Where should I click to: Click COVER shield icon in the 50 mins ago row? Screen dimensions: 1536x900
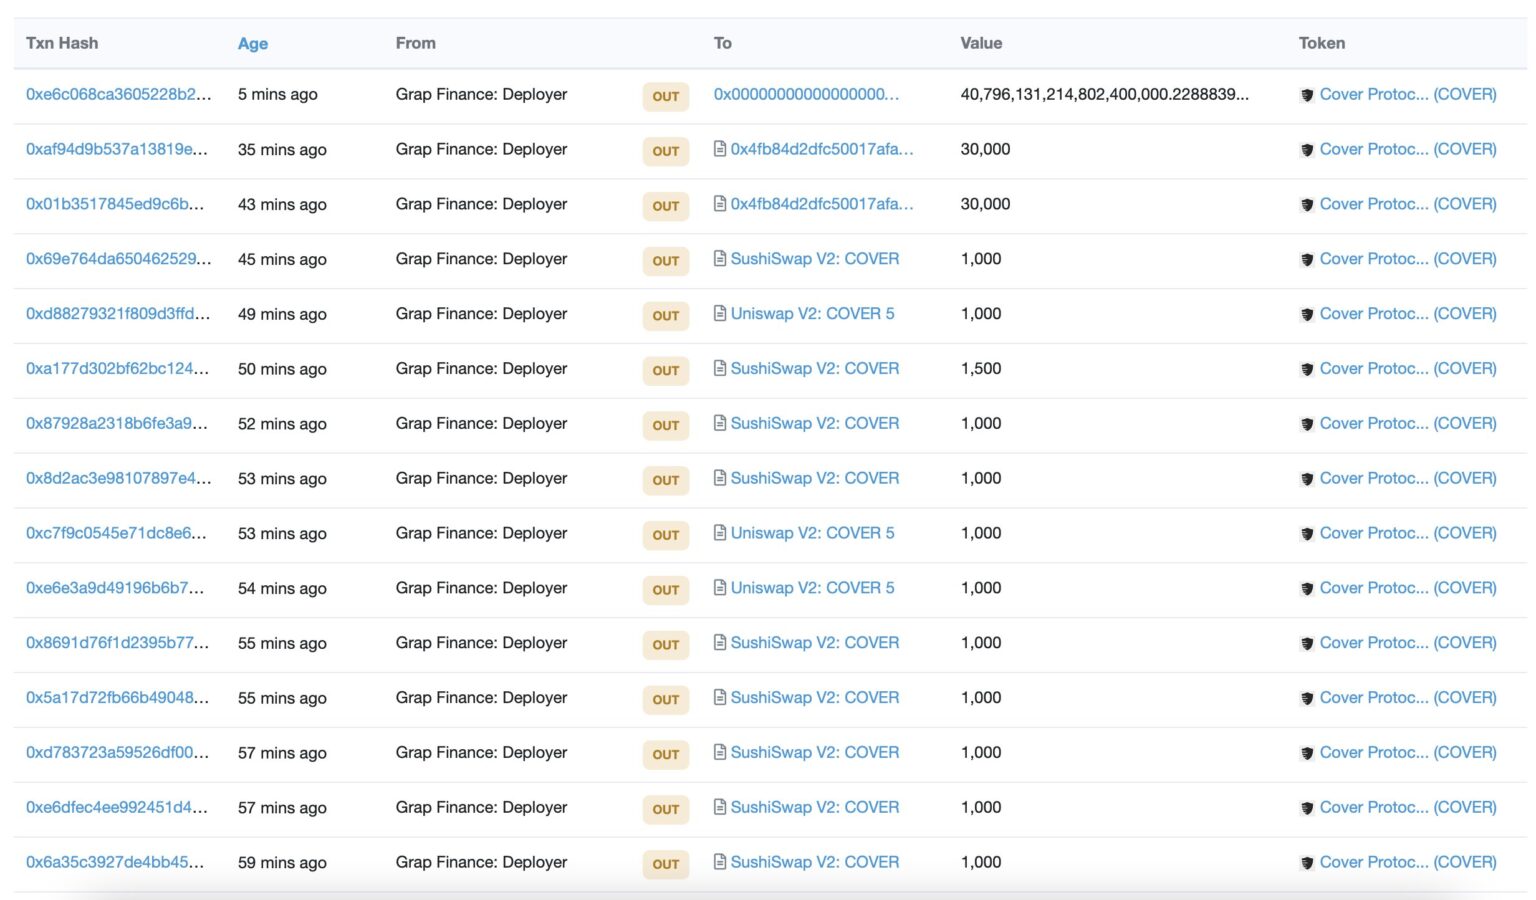(1306, 369)
